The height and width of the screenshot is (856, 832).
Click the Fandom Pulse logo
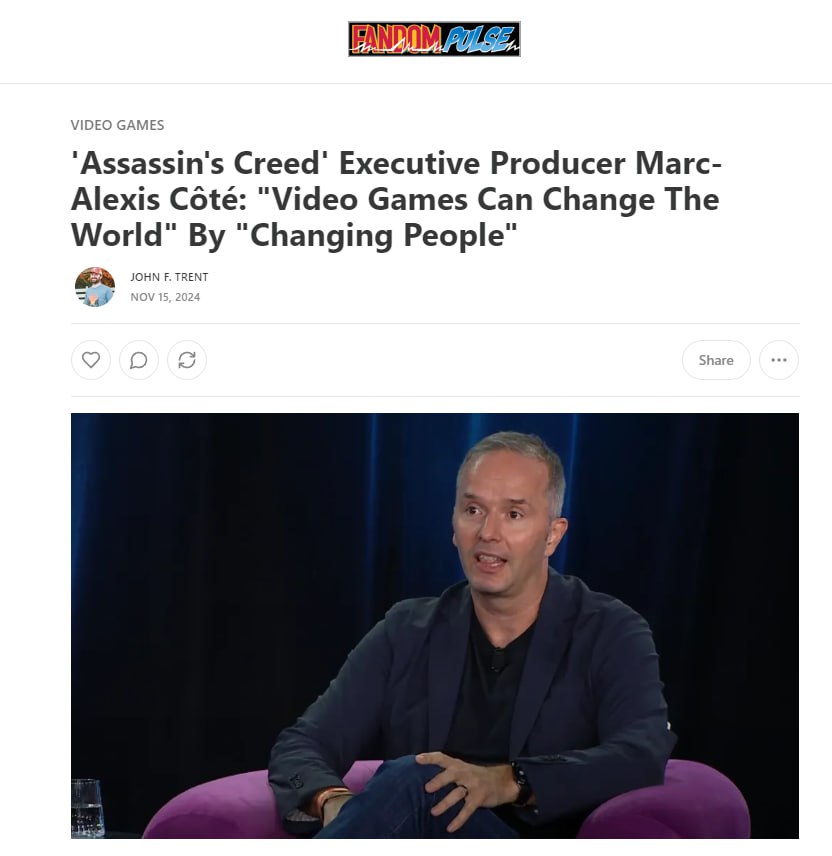[434, 39]
